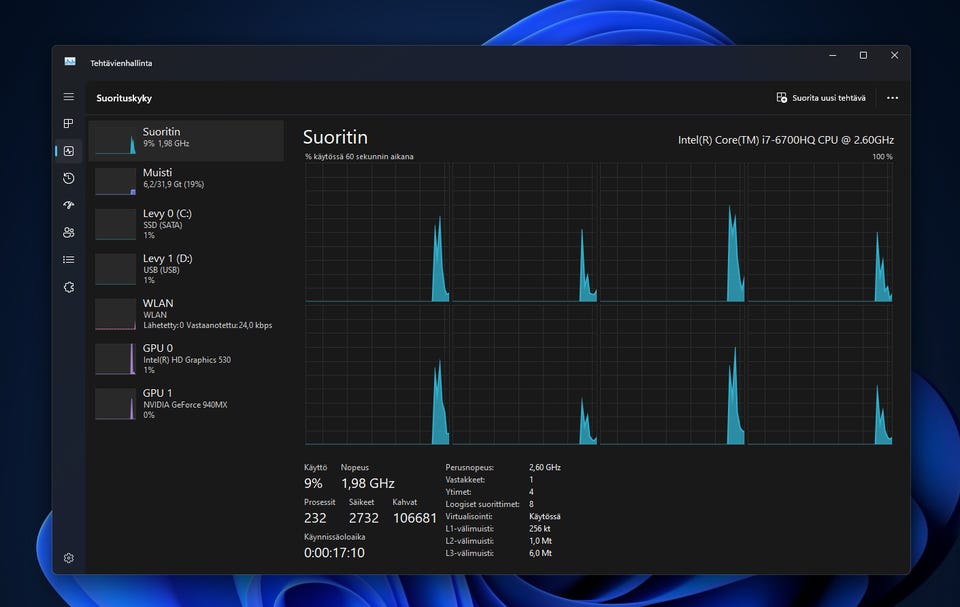The height and width of the screenshot is (607, 960).
Task: Click the WLAN mini graph thumbnail
Action: coord(116,314)
